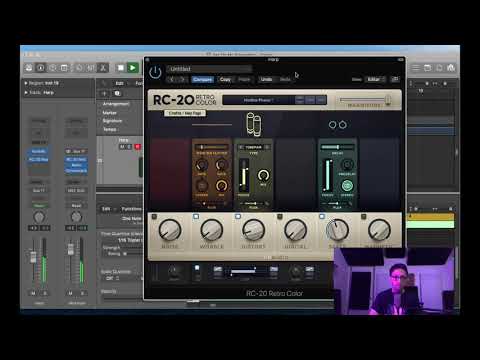Open the piano roll Functions menu
The width and height of the screenshot is (480, 360).
pos(131,209)
